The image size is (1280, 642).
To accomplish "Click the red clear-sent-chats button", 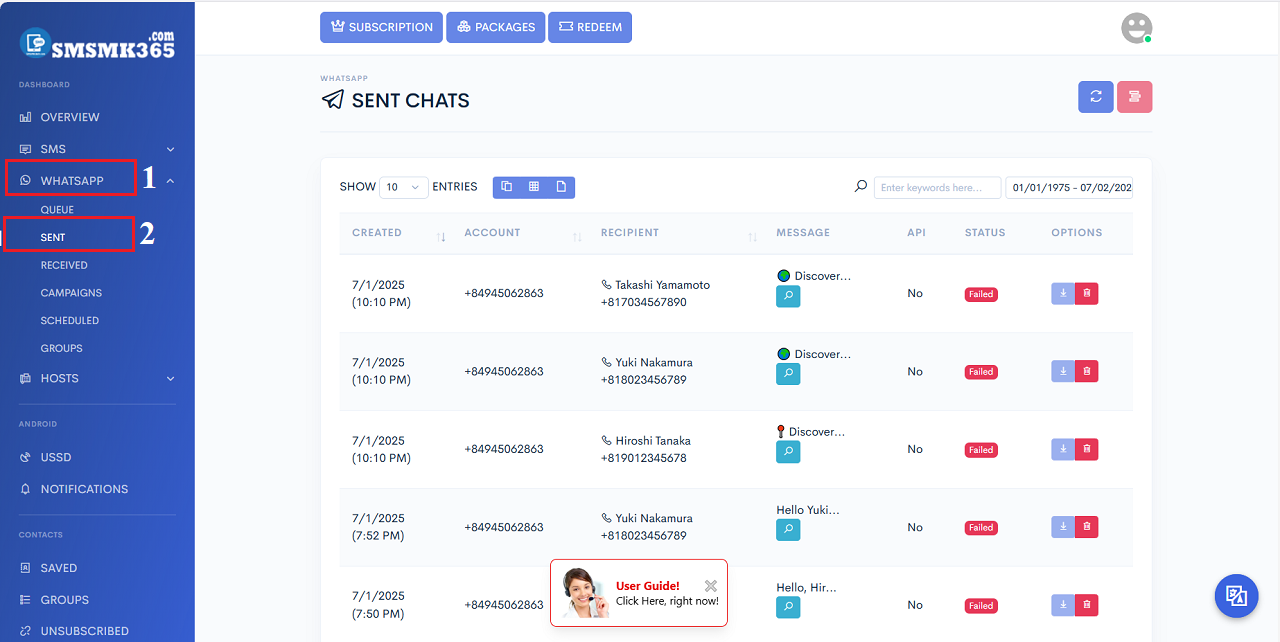I will [1135, 96].
